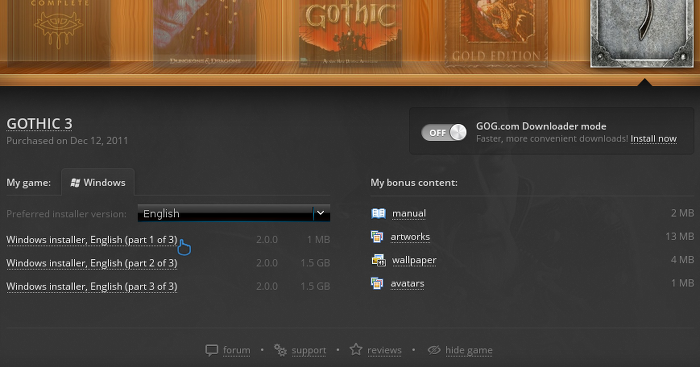The height and width of the screenshot is (367, 700).
Task: Select the Dungeons & Dragons game cover
Action: 204,33
